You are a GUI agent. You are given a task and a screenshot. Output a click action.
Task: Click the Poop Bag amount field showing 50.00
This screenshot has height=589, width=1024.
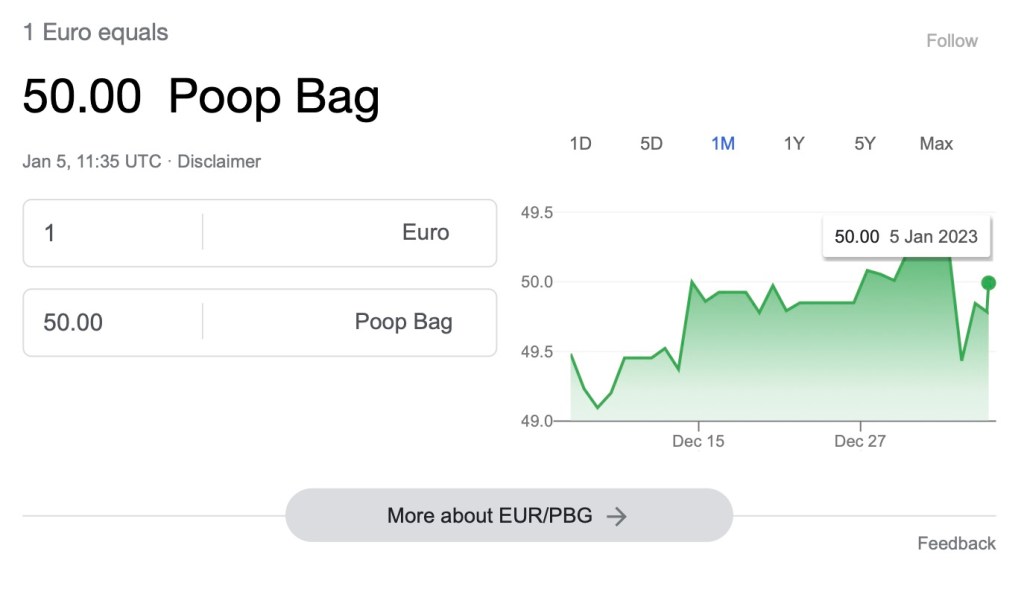tap(112, 322)
